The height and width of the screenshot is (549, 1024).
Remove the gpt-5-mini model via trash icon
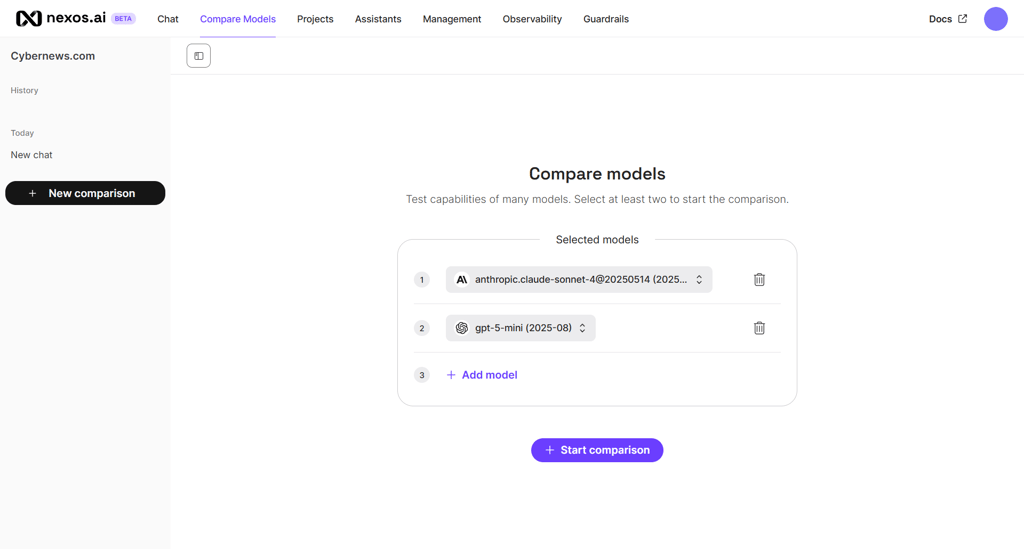coord(759,328)
